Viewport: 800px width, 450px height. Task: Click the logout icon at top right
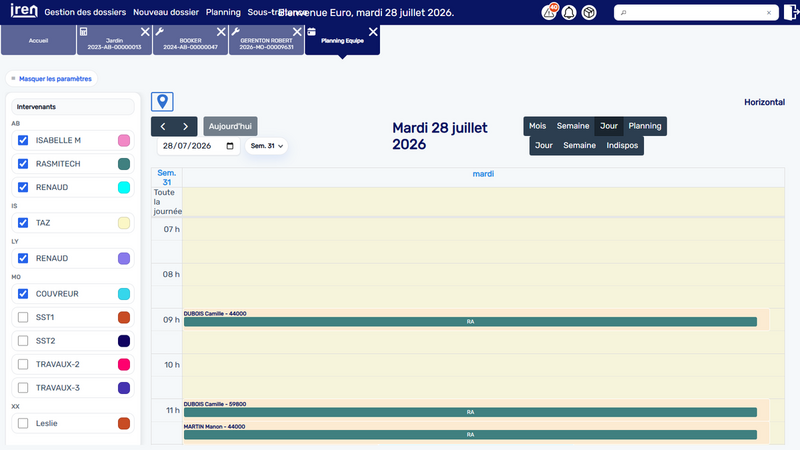point(791,12)
